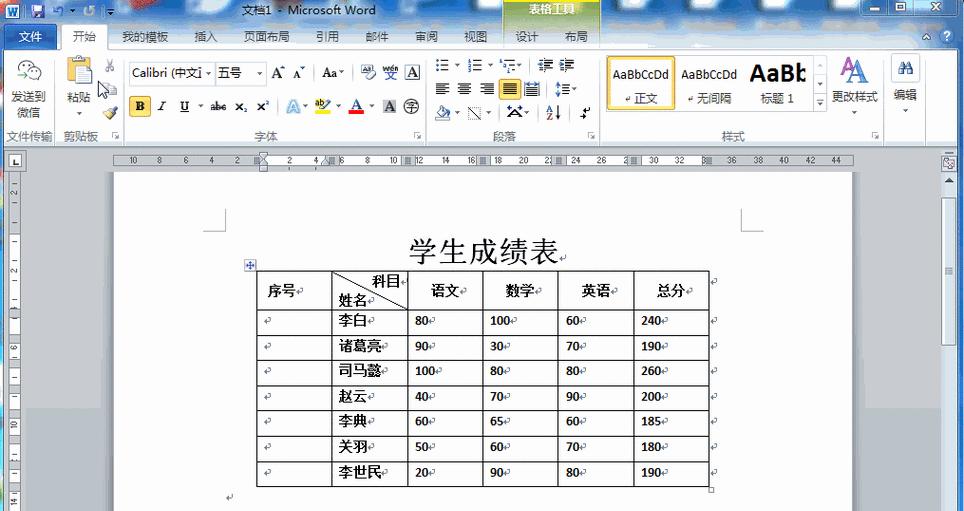The height and width of the screenshot is (511, 964).
Task: Clear formatting with eraser icon
Action: pyautogui.click(x=368, y=73)
